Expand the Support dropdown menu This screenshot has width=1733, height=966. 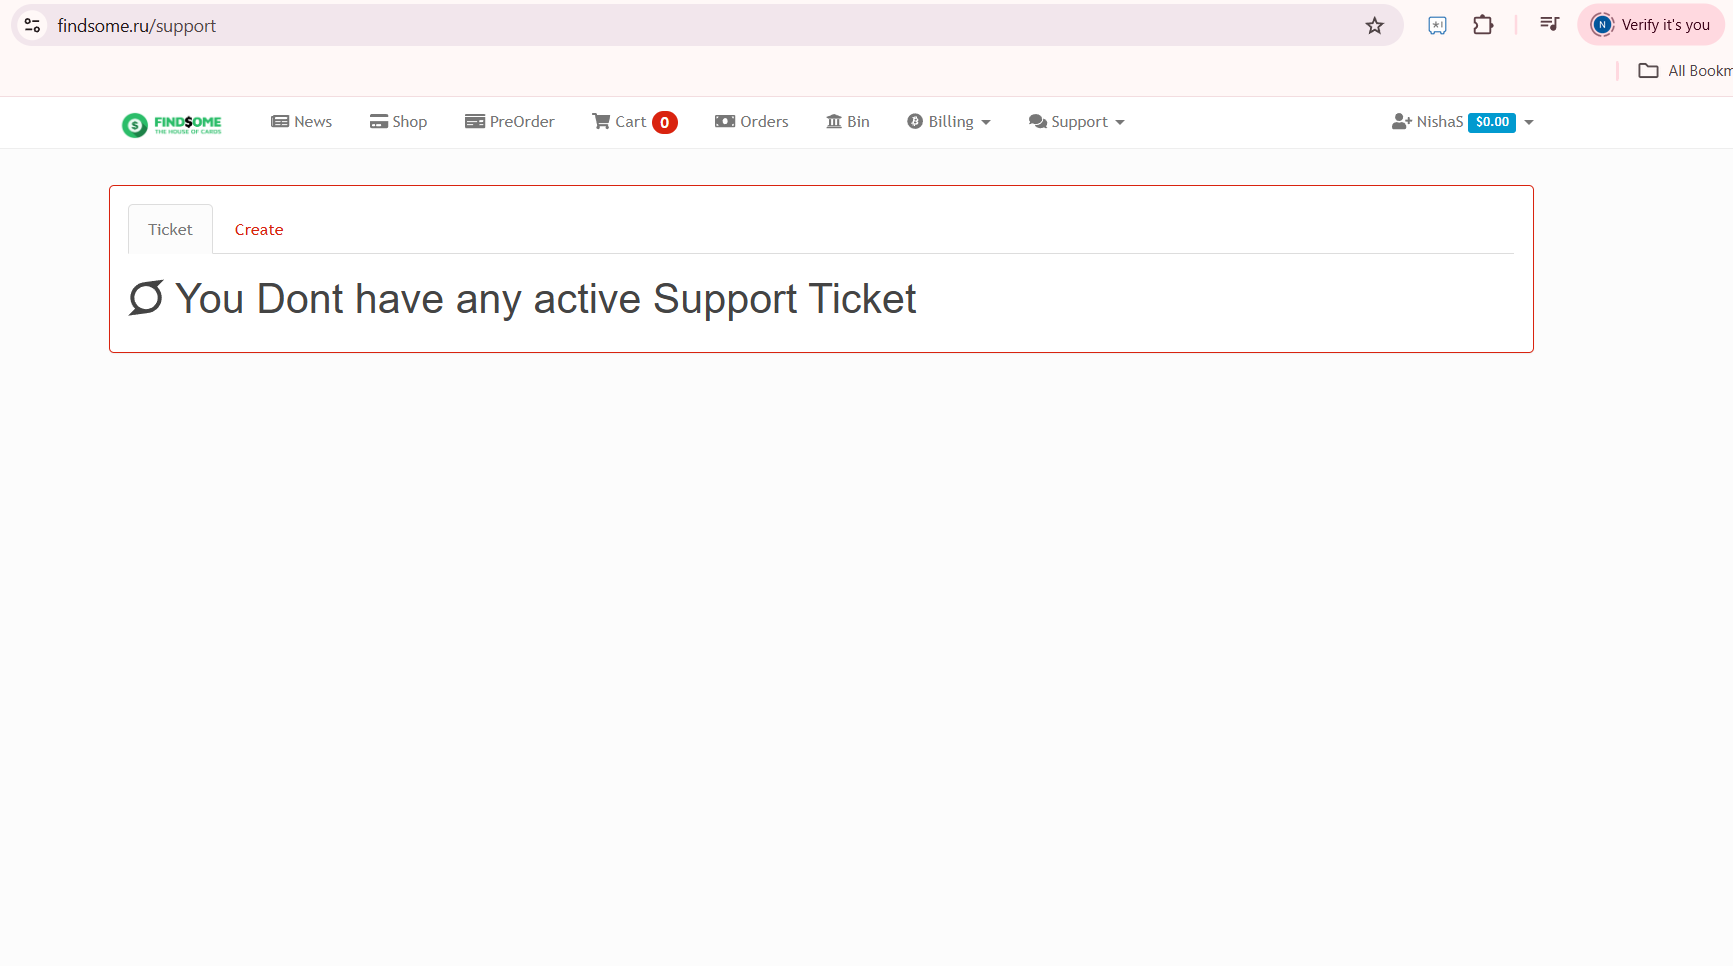(x=1077, y=122)
